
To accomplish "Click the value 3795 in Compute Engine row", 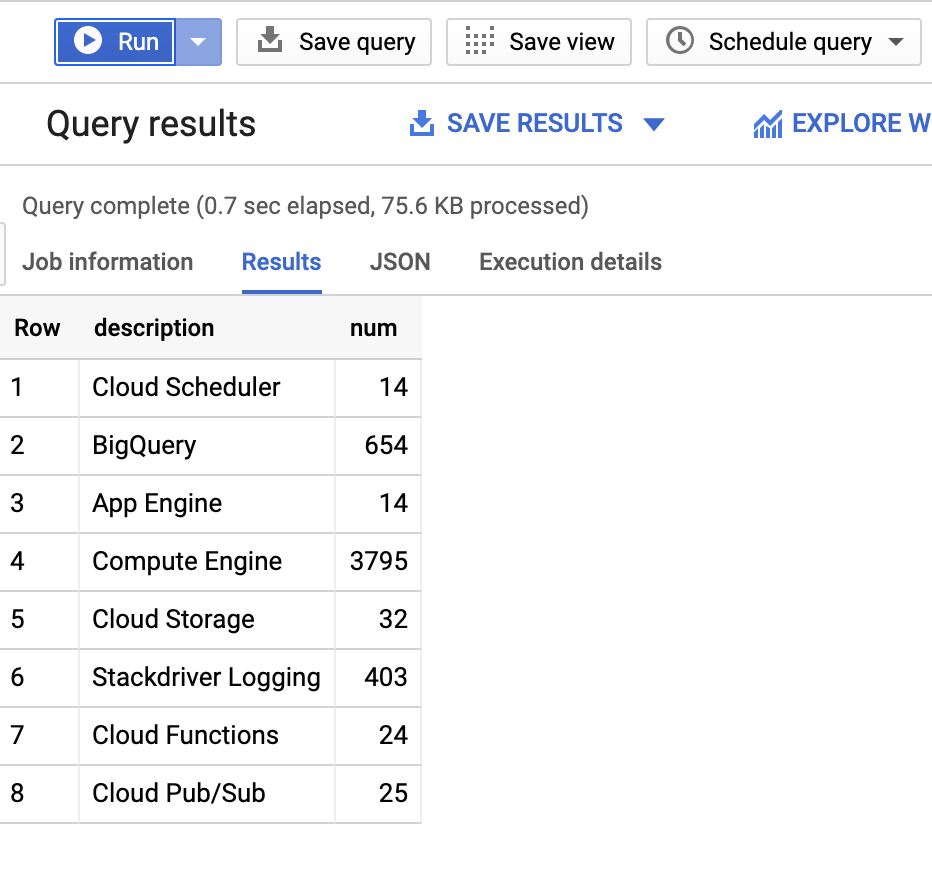I will pos(379,561).
